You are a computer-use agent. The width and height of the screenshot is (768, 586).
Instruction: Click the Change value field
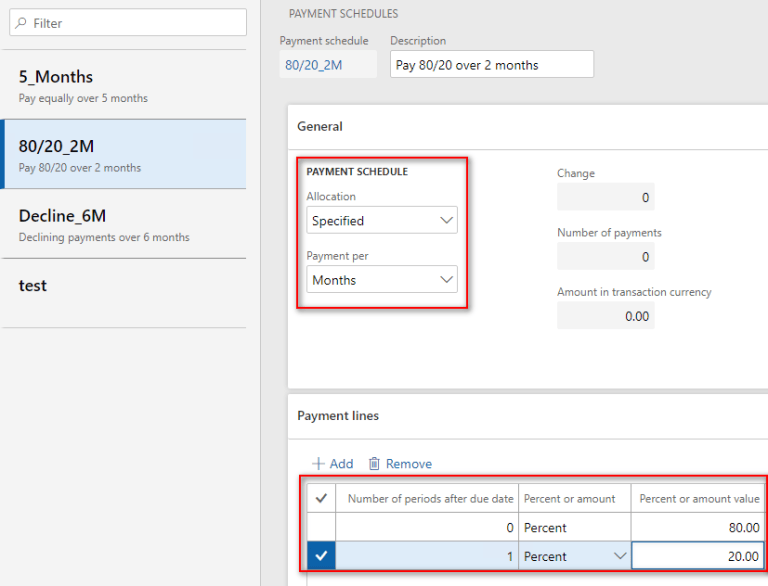(x=605, y=197)
